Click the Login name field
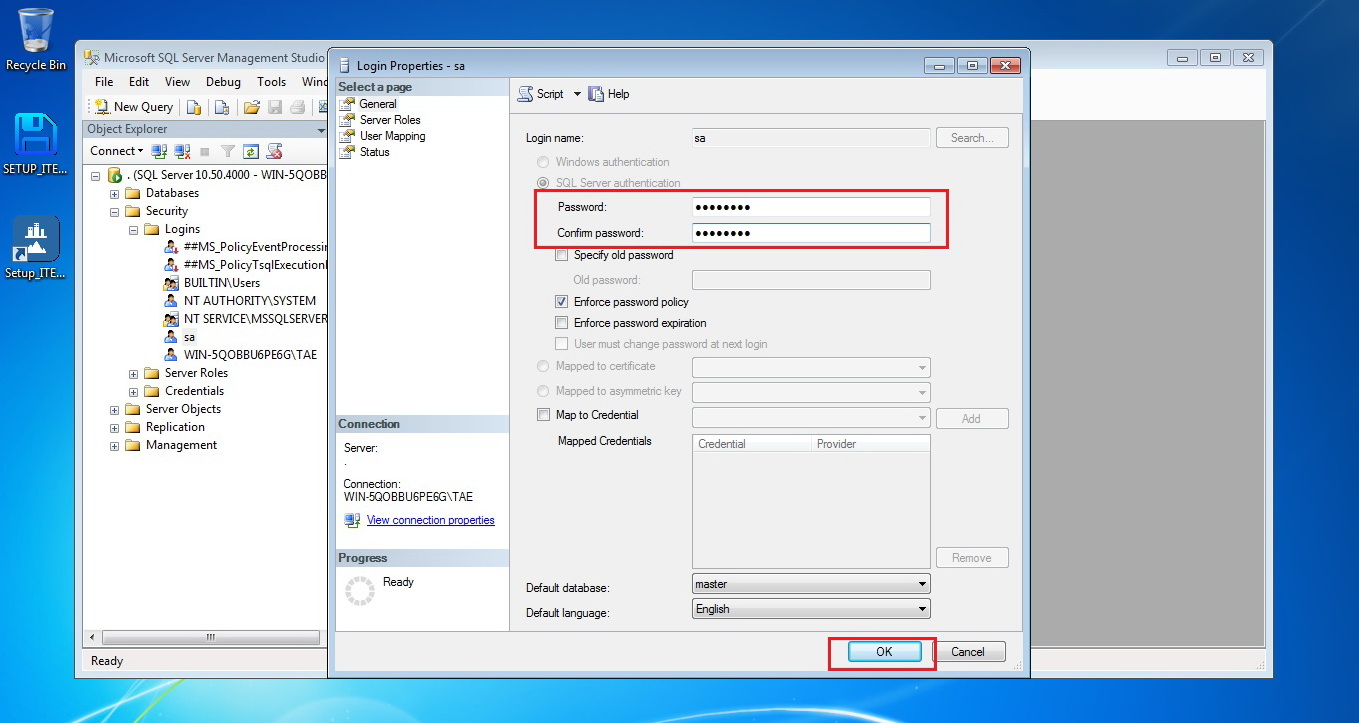 tap(811, 138)
